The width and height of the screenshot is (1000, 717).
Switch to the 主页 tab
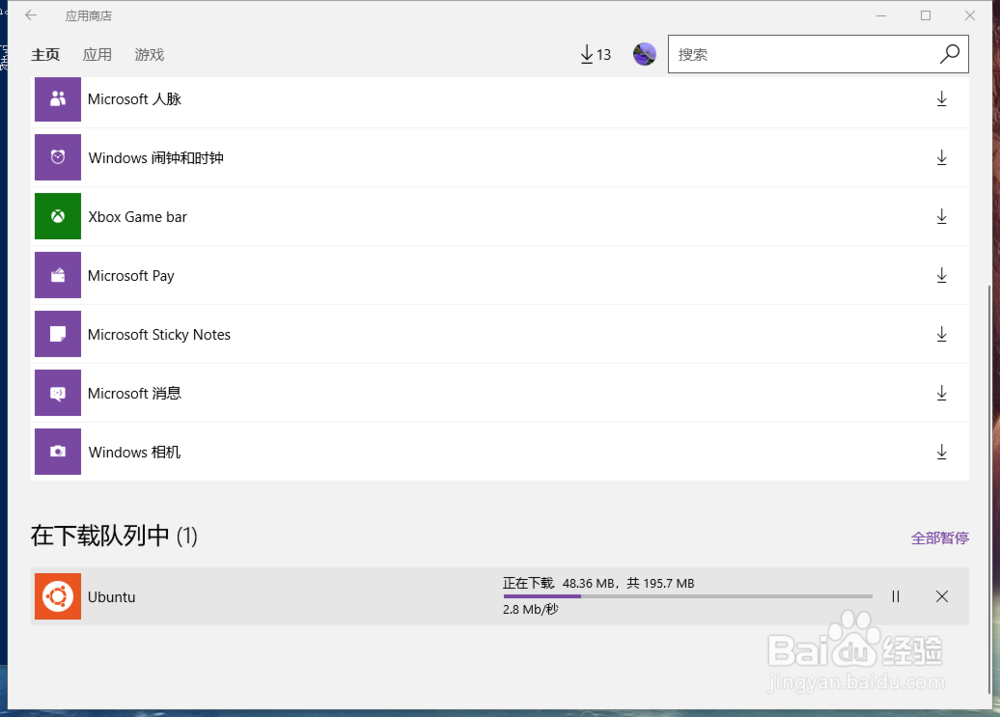tap(45, 55)
